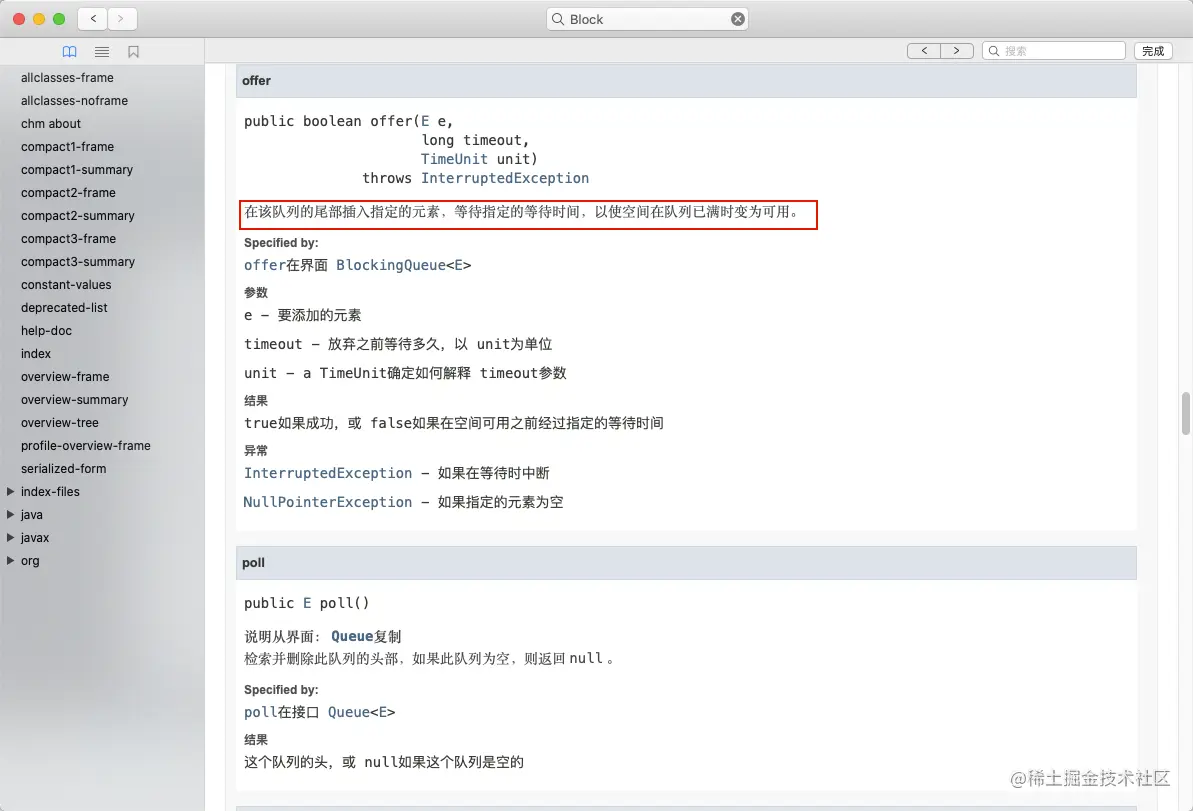This screenshot has width=1193, height=811.
Task: Select index entry in sidebar
Action: point(36,354)
